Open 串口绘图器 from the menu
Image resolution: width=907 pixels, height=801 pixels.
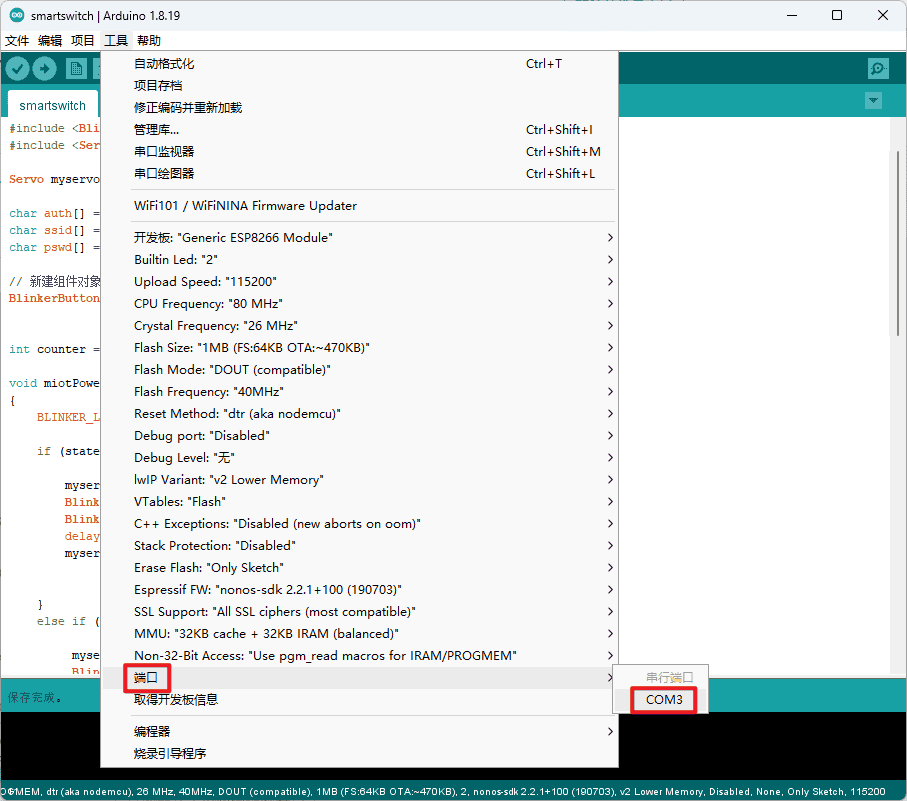tap(359, 174)
